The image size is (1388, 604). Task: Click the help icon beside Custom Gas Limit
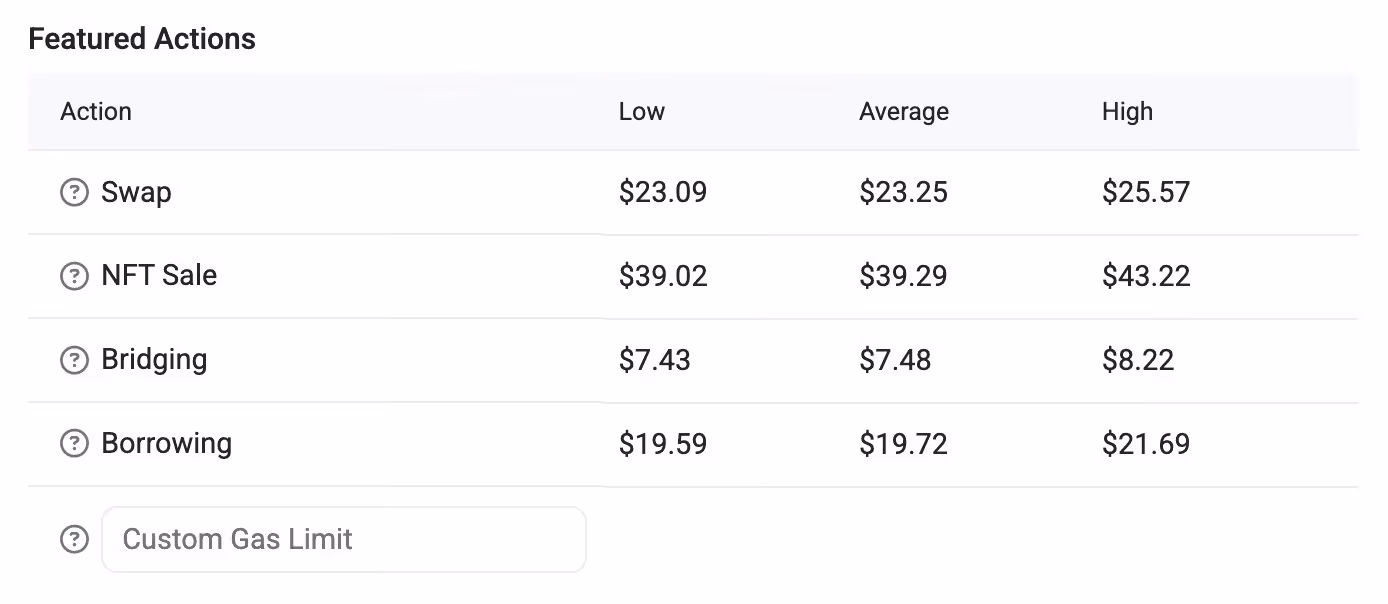(74, 539)
